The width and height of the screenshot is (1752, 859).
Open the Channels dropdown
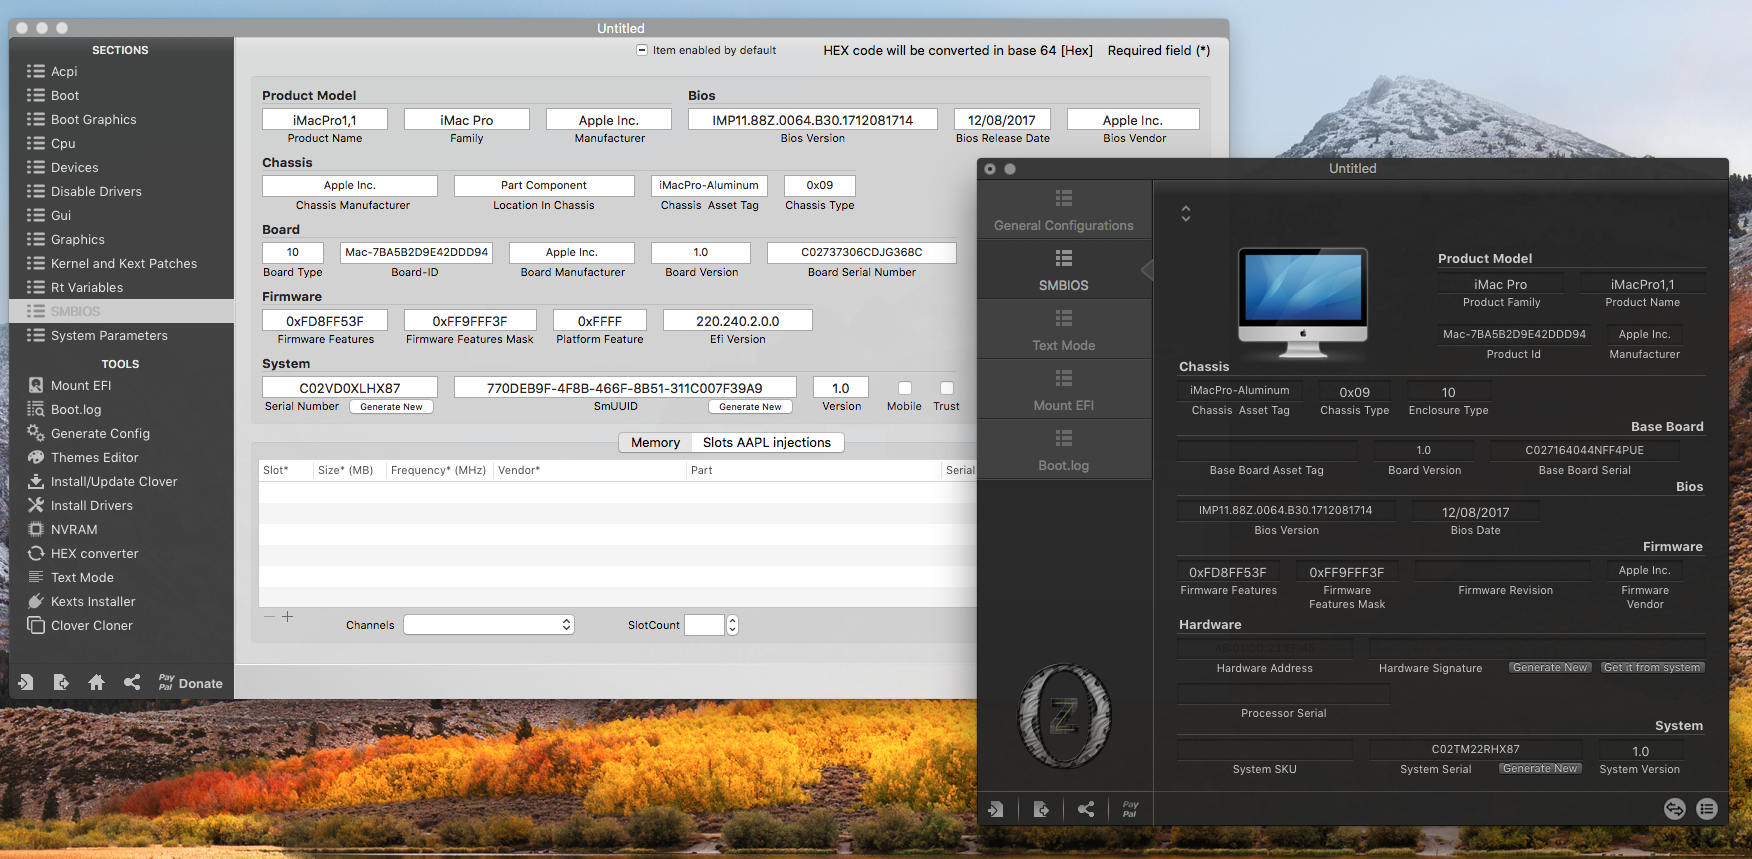489,625
